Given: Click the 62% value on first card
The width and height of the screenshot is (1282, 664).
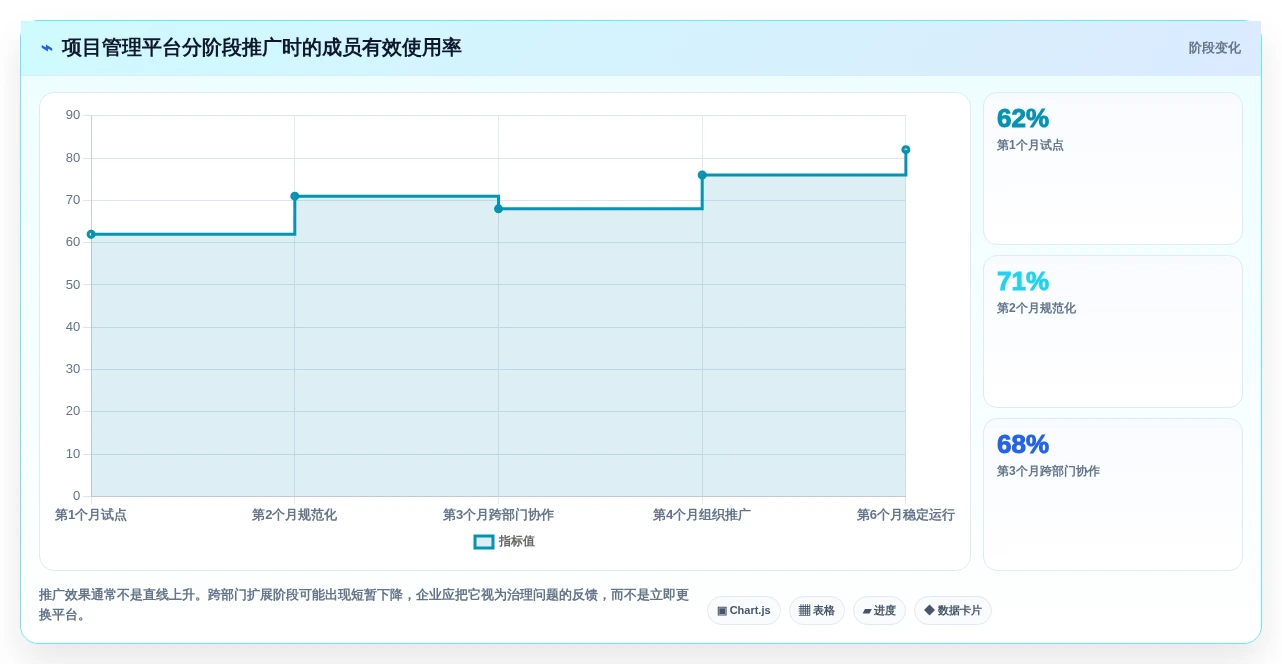Looking at the screenshot, I should coord(1023,118).
